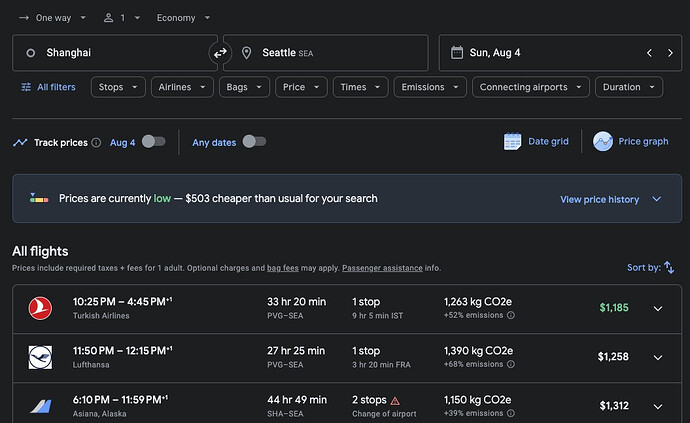Expand Turkish Airlines flight details
This screenshot has height=423, width=690.
(657, 308)
